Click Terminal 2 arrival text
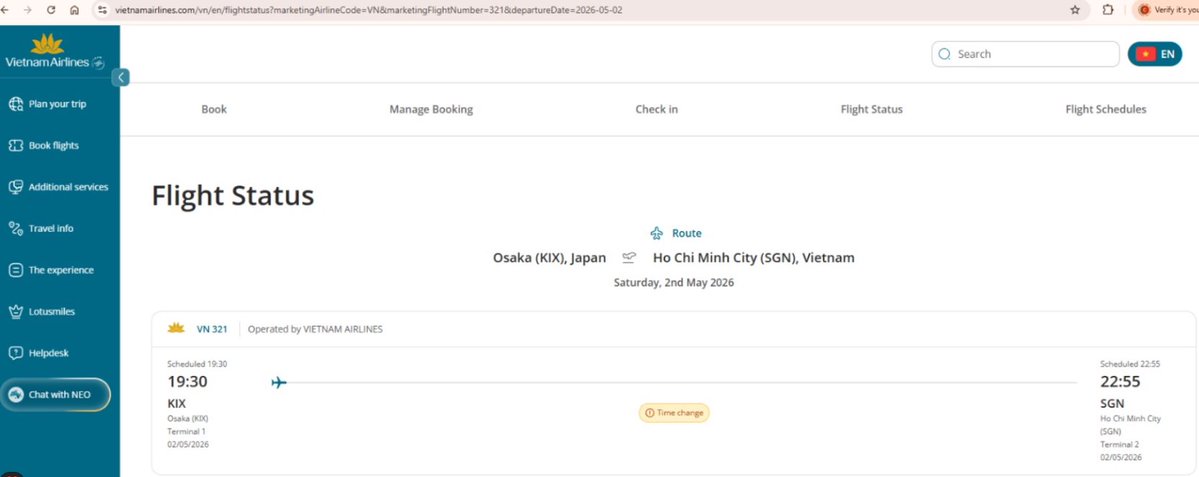Image resolution: width=1199 pixels, height=477 pixels. click(1120, 444)
